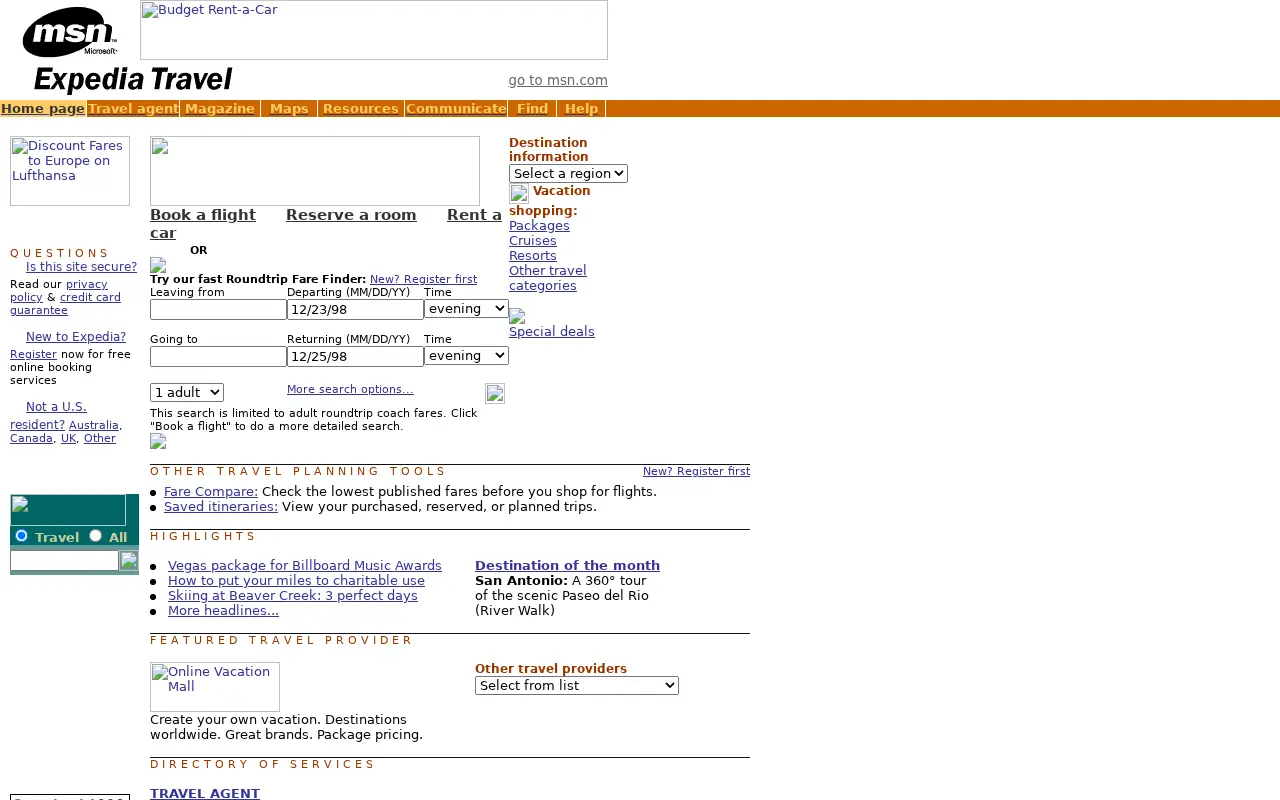Click the Departing date field

(355, 310)
